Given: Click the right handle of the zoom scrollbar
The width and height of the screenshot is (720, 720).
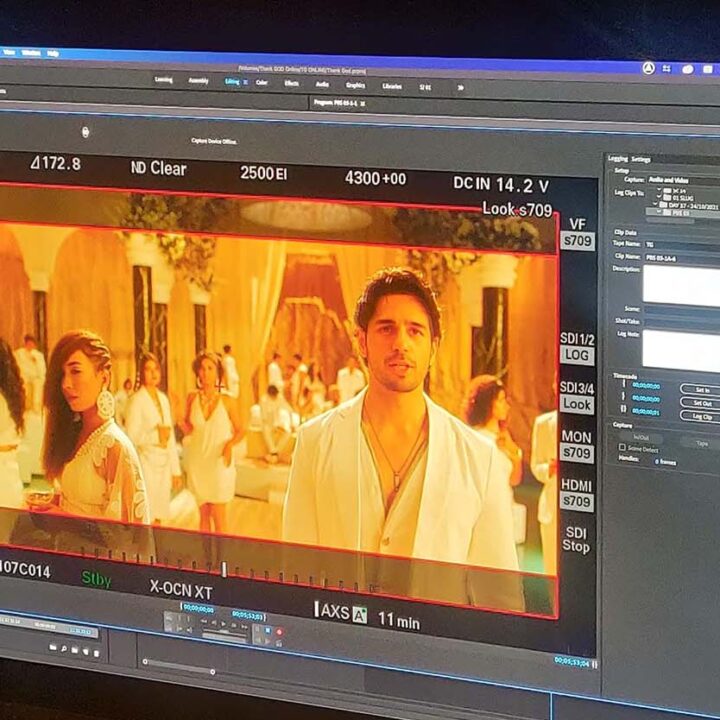Looking at the screenshot, I should (x=213, y=672).
